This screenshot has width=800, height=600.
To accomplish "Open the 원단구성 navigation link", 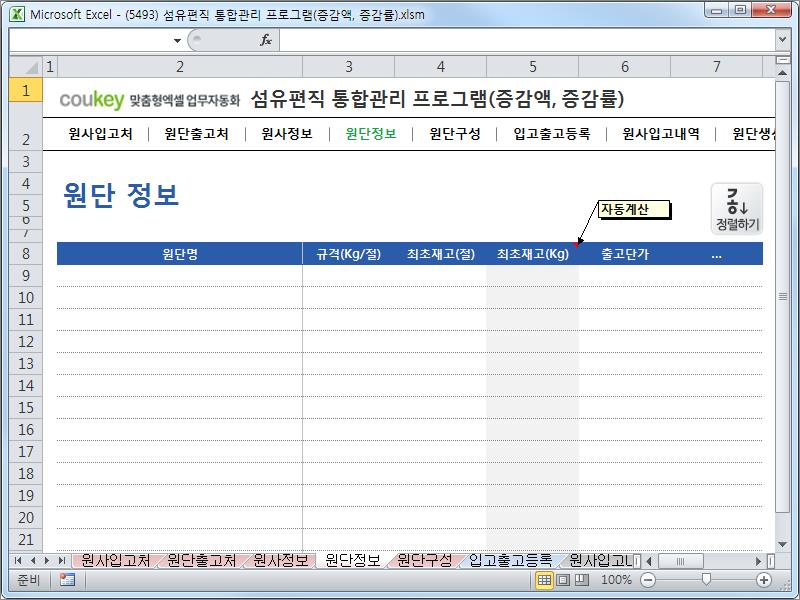I will pyautogui.click(x=455, y=134).
